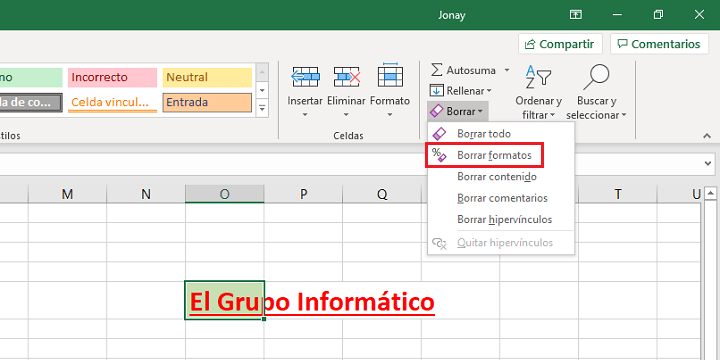
Task: Collapse the ribbon with the chevron
Action: [x=707, y=136]
